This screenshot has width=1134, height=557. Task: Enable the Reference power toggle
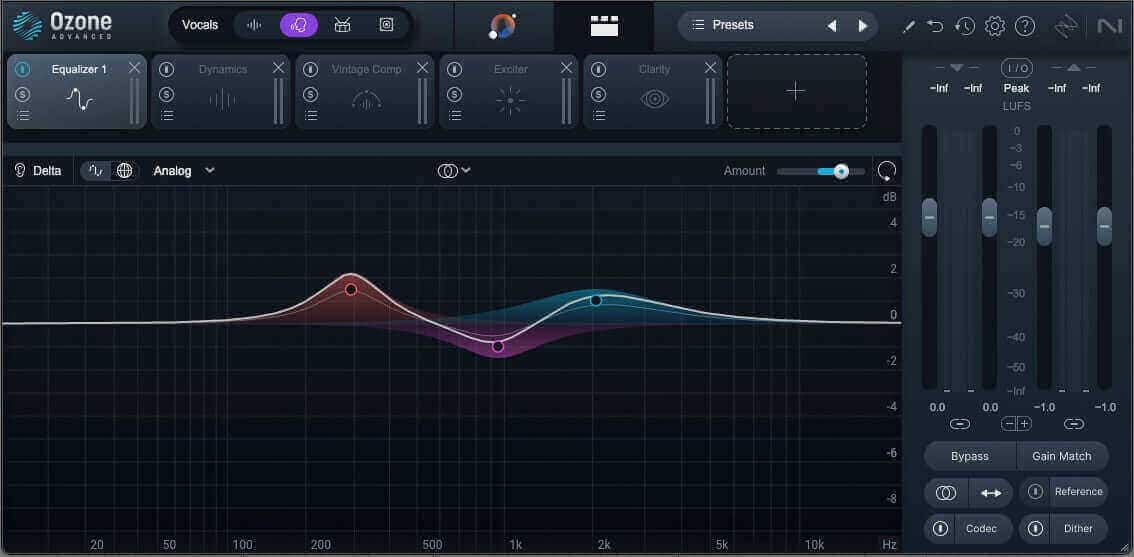[1036, 492]
